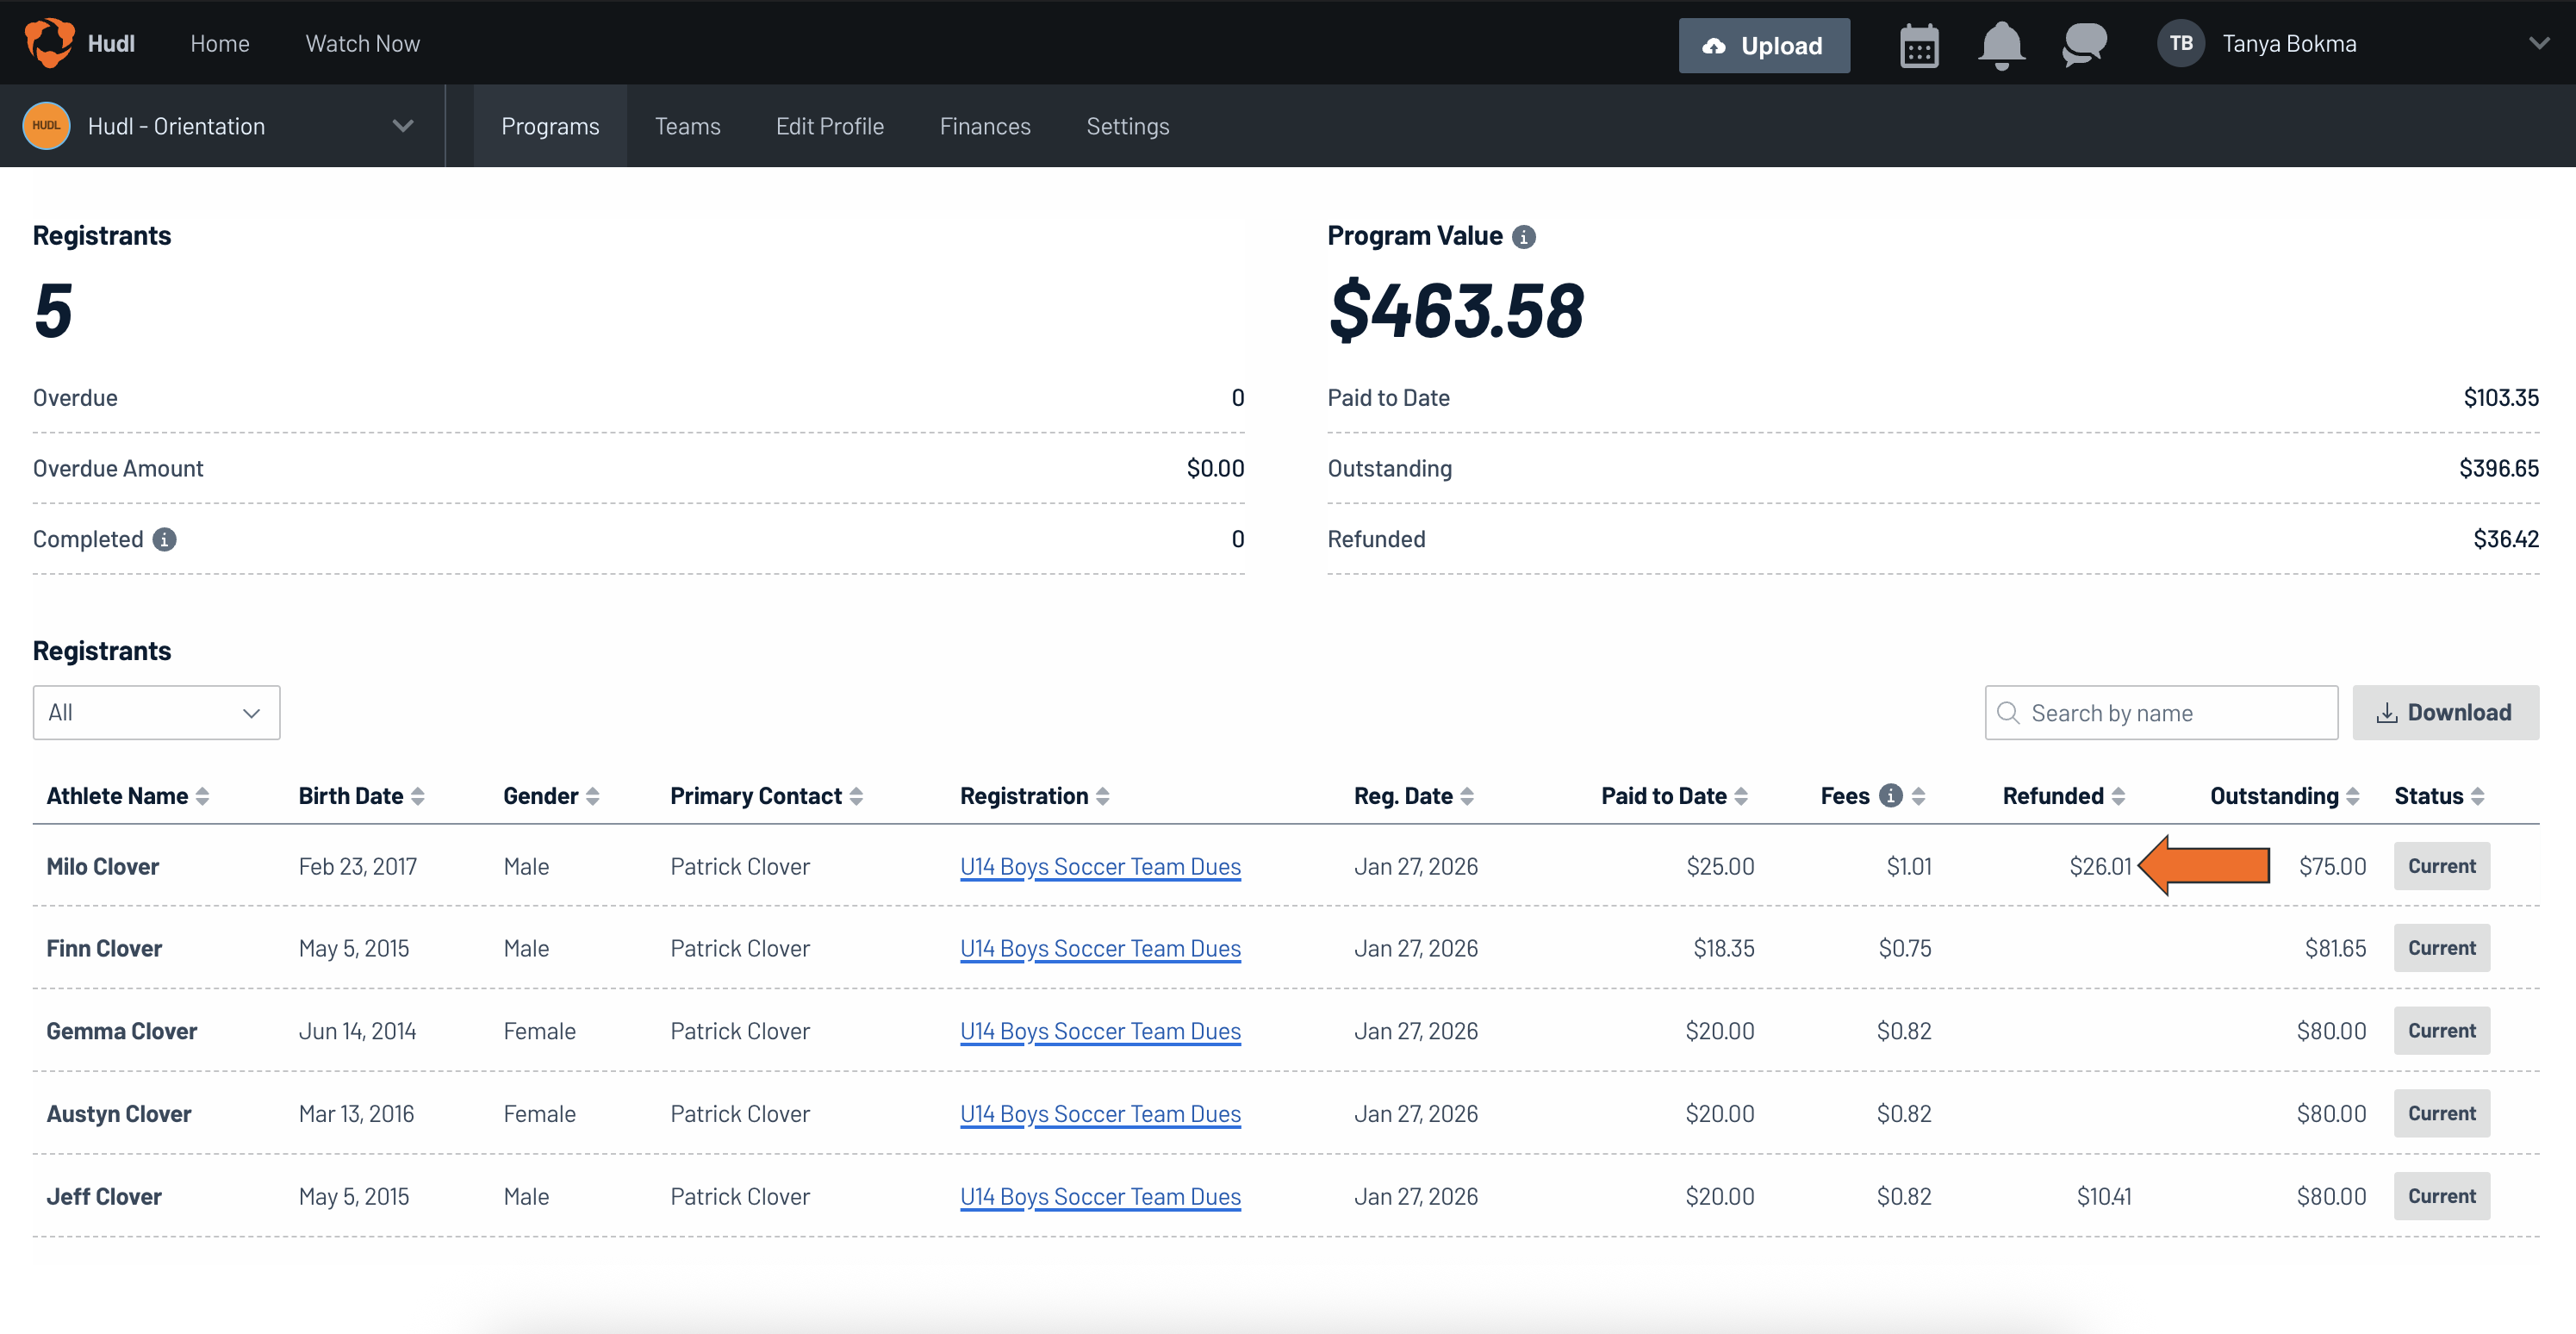Download the registrants list
This screenshot has width=2576, height=1334.
pos(2445,713)
